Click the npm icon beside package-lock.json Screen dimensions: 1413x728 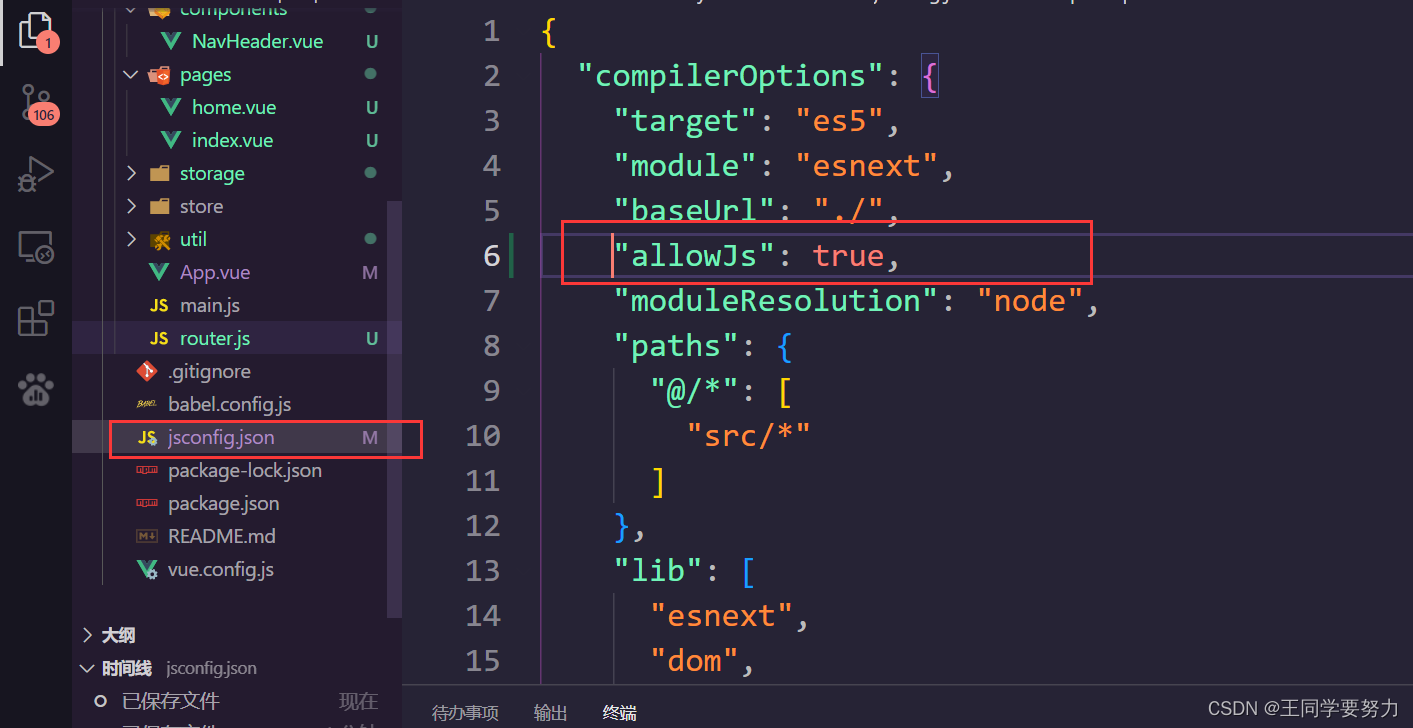click(x=147, y=471)
